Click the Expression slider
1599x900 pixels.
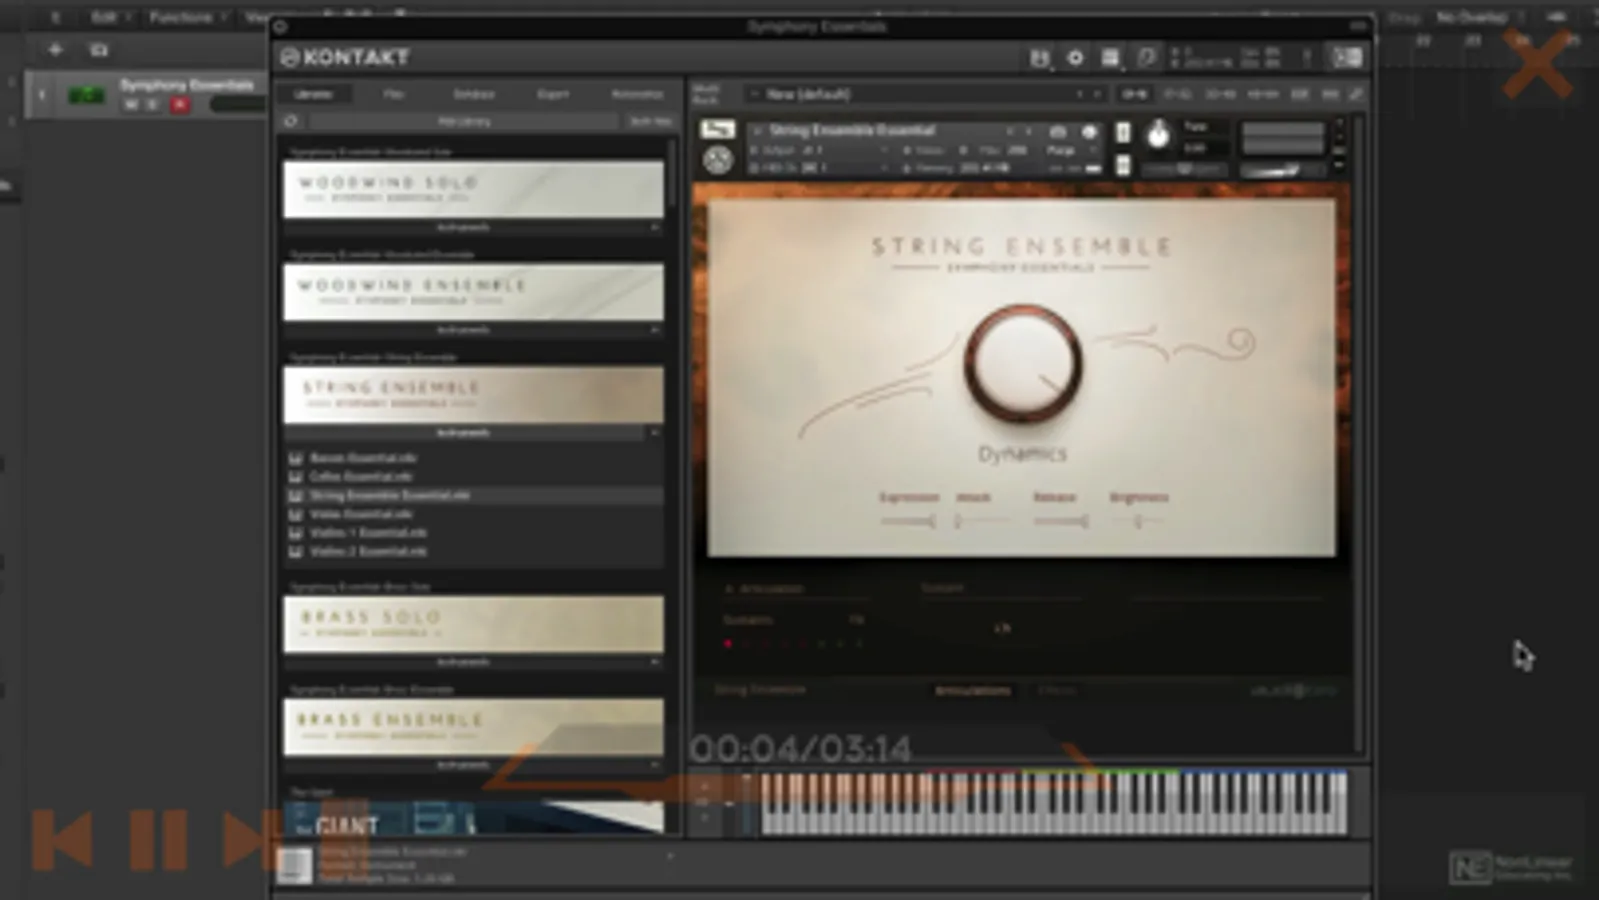908,521
